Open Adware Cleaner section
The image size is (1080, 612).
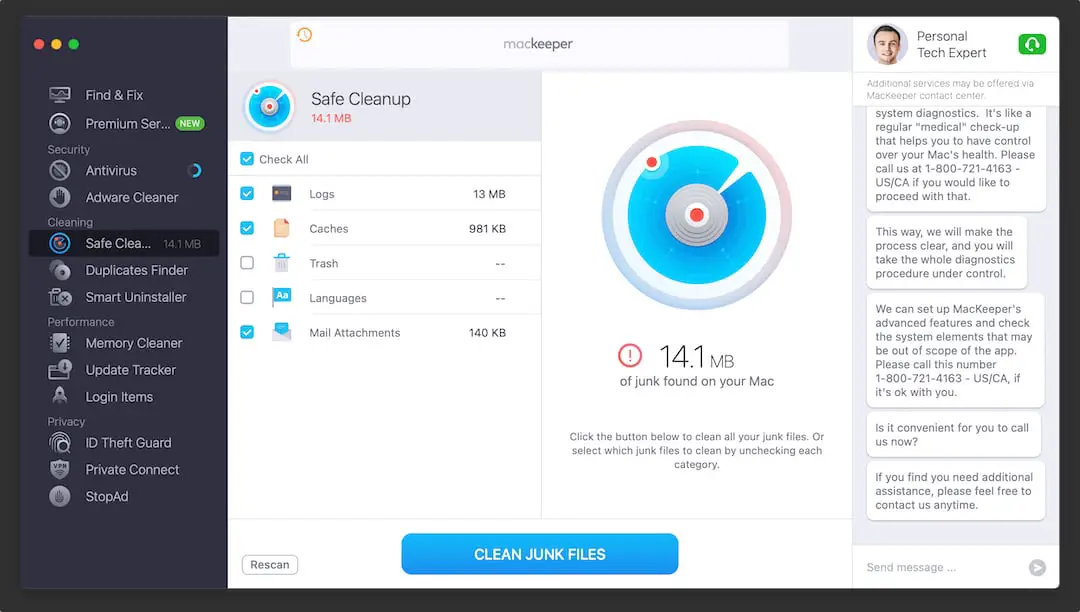tap(124, 197)
